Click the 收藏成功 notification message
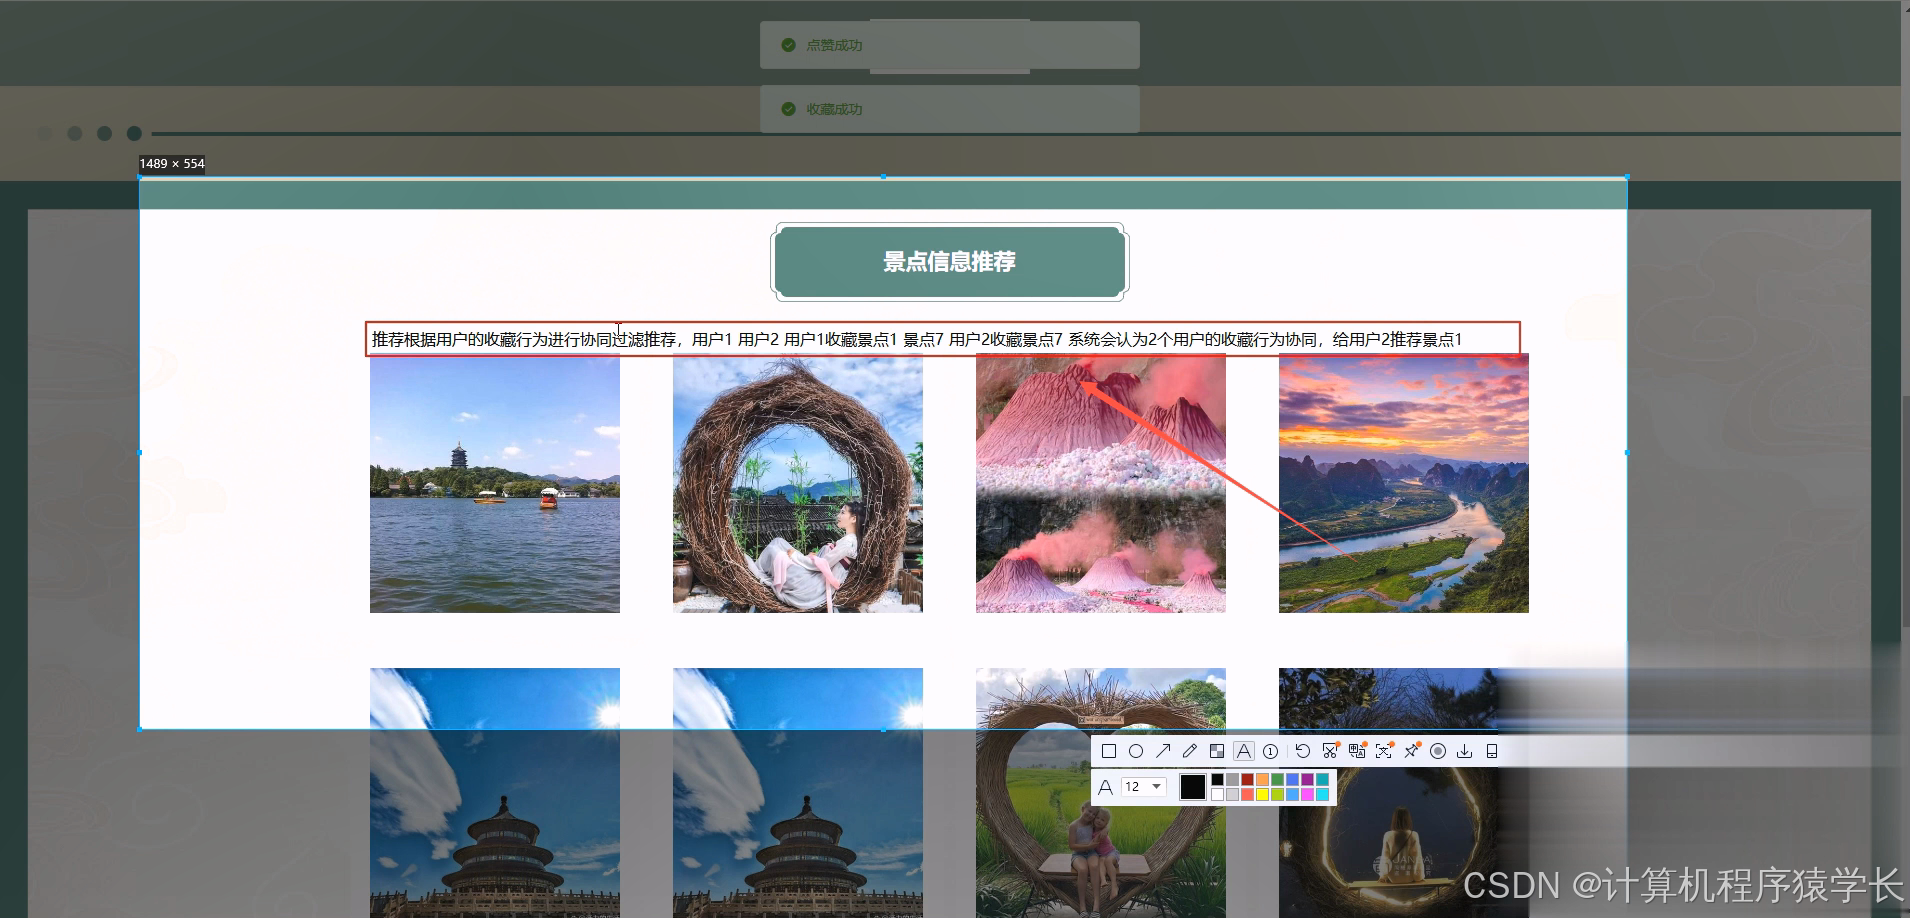The width and height of the screenshot is (1910, 918). 950,109
